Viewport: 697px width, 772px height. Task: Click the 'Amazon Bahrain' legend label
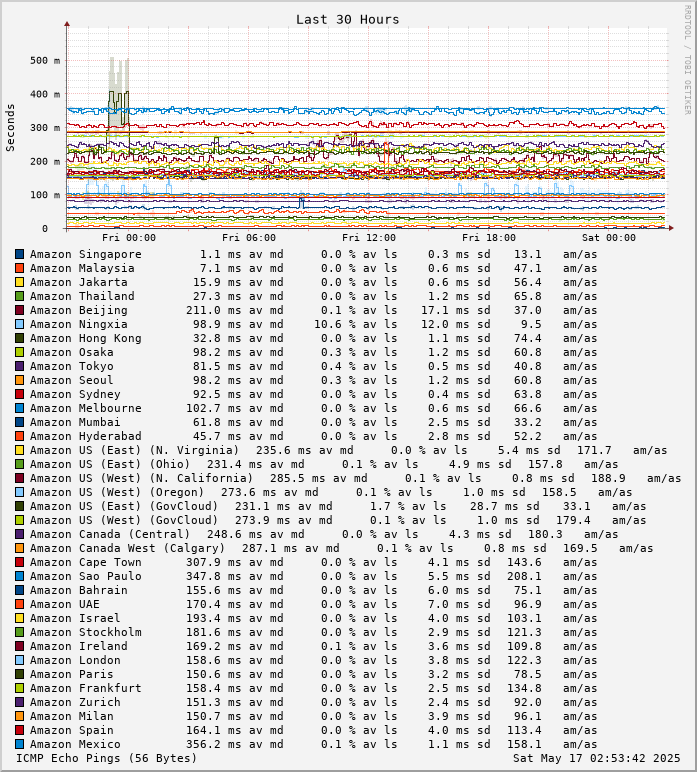(79, 590)
